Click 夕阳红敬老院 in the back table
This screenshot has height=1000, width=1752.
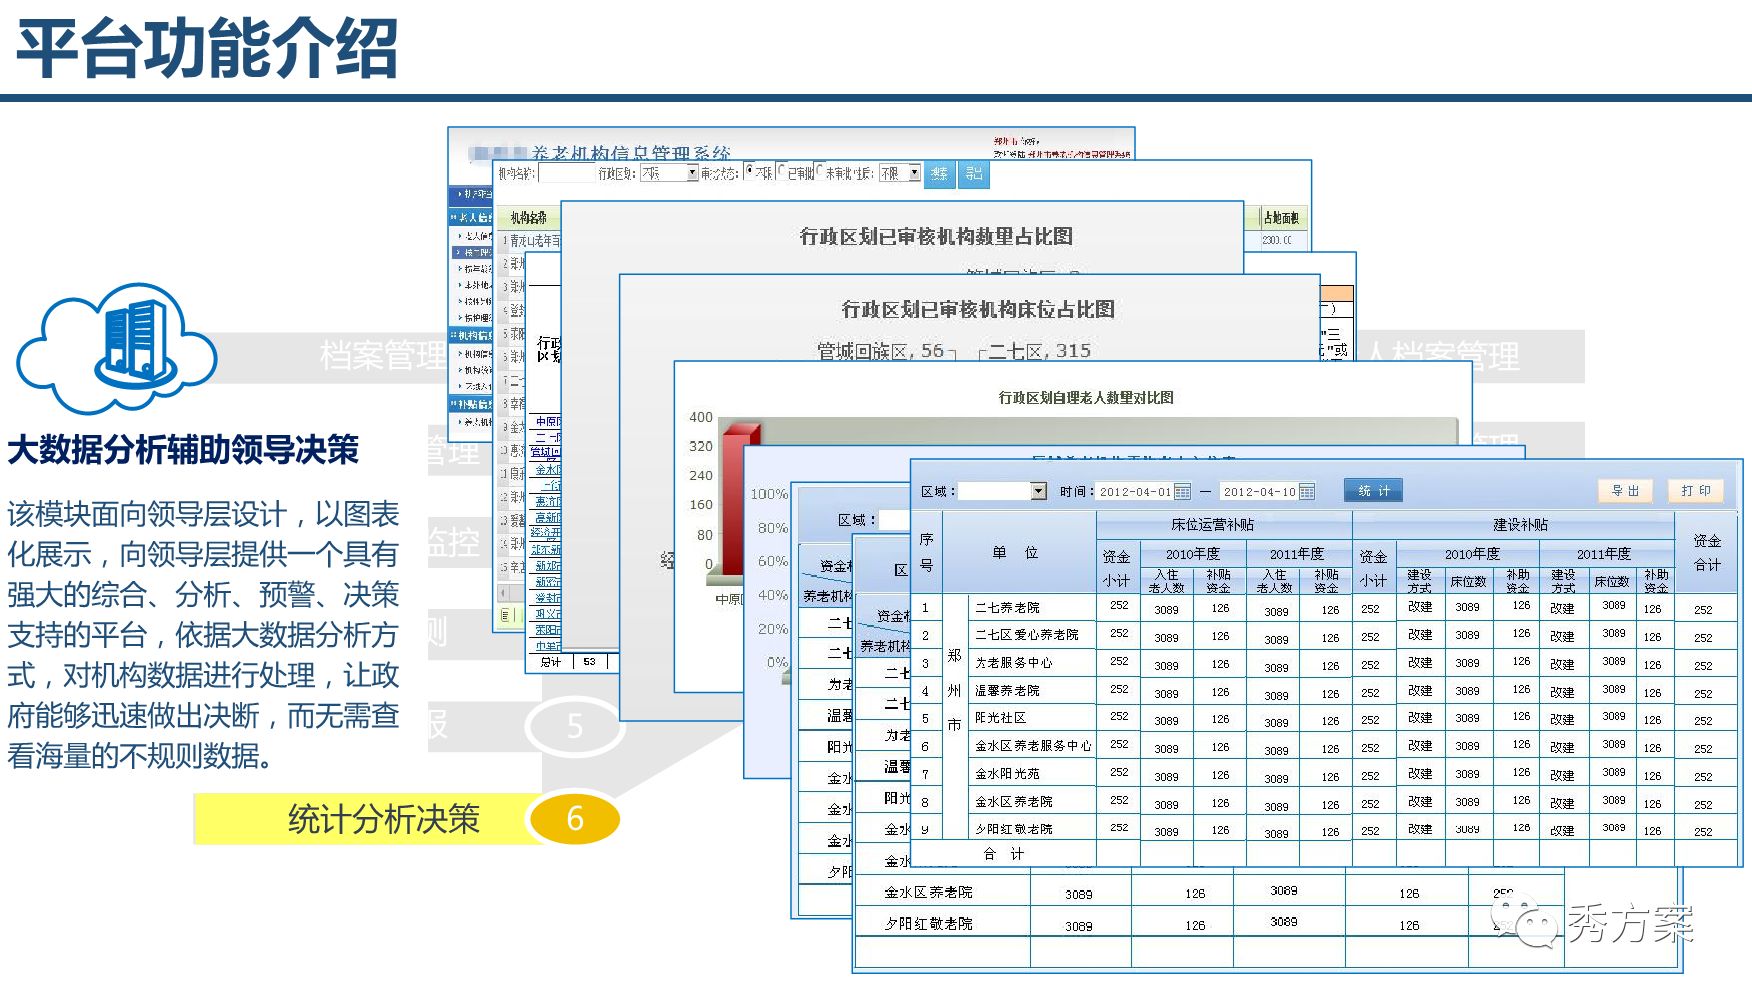tap(928, 923)
